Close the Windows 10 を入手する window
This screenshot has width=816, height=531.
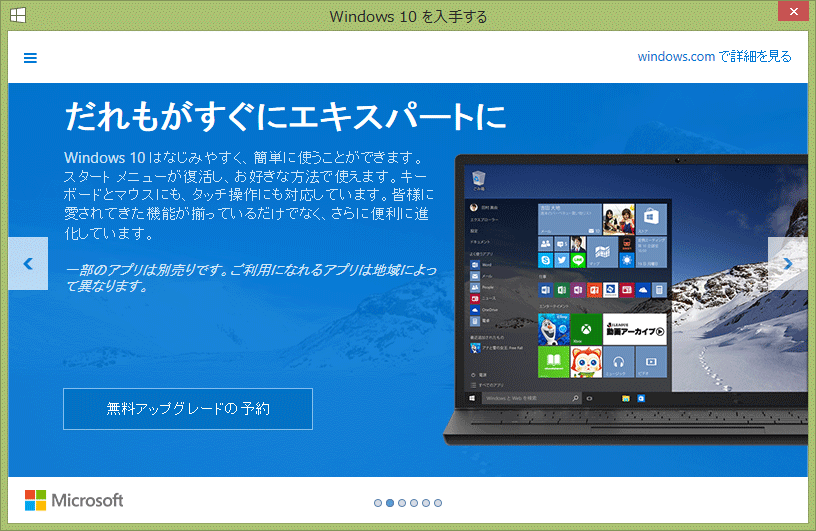click(793, 11)
